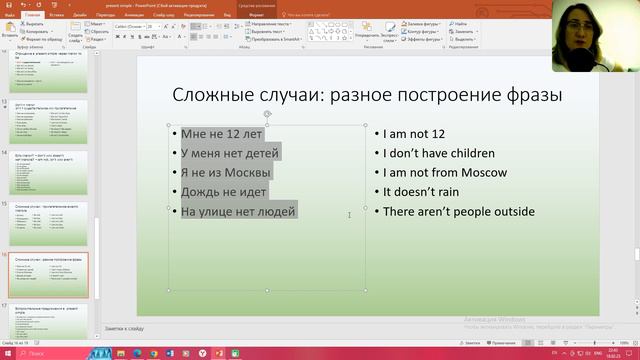
Task: Decrease font size with the small A icon
Action: [173, 27]
